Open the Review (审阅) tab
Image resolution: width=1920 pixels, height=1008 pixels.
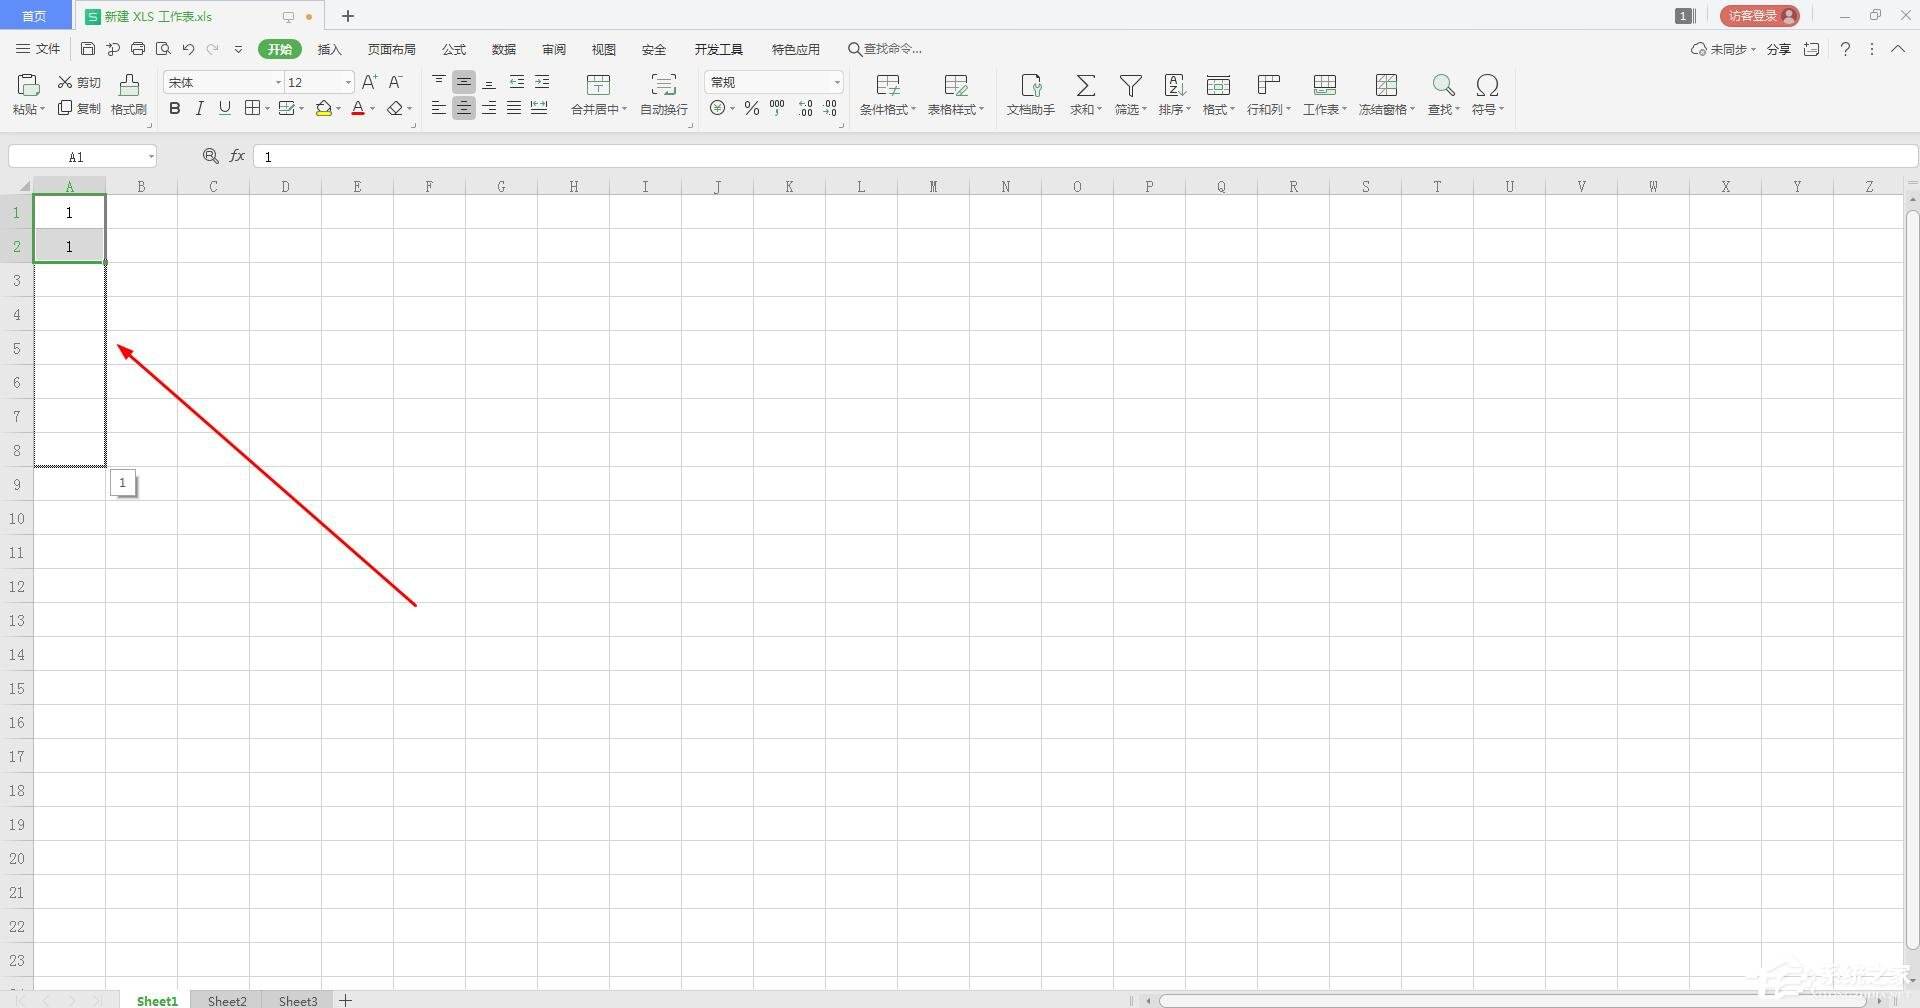click(x=554, y=49)
